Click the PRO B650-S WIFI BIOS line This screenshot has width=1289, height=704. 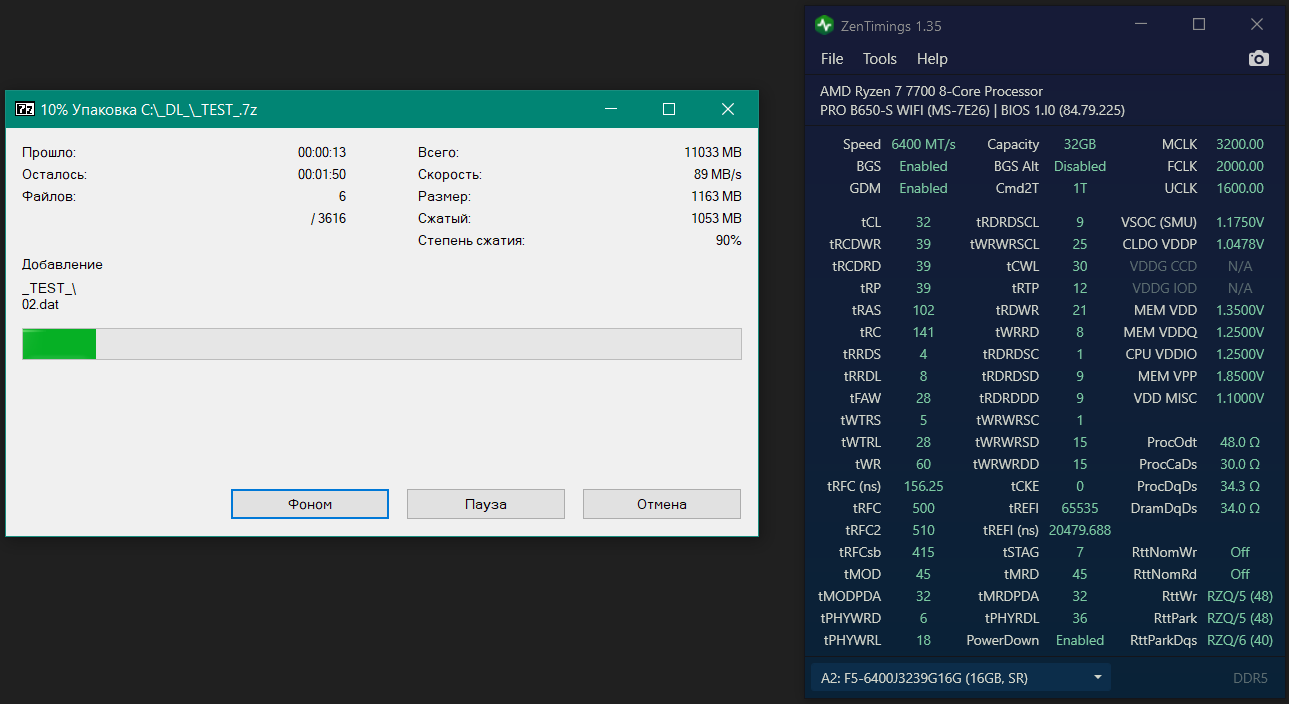pos(972,110)
